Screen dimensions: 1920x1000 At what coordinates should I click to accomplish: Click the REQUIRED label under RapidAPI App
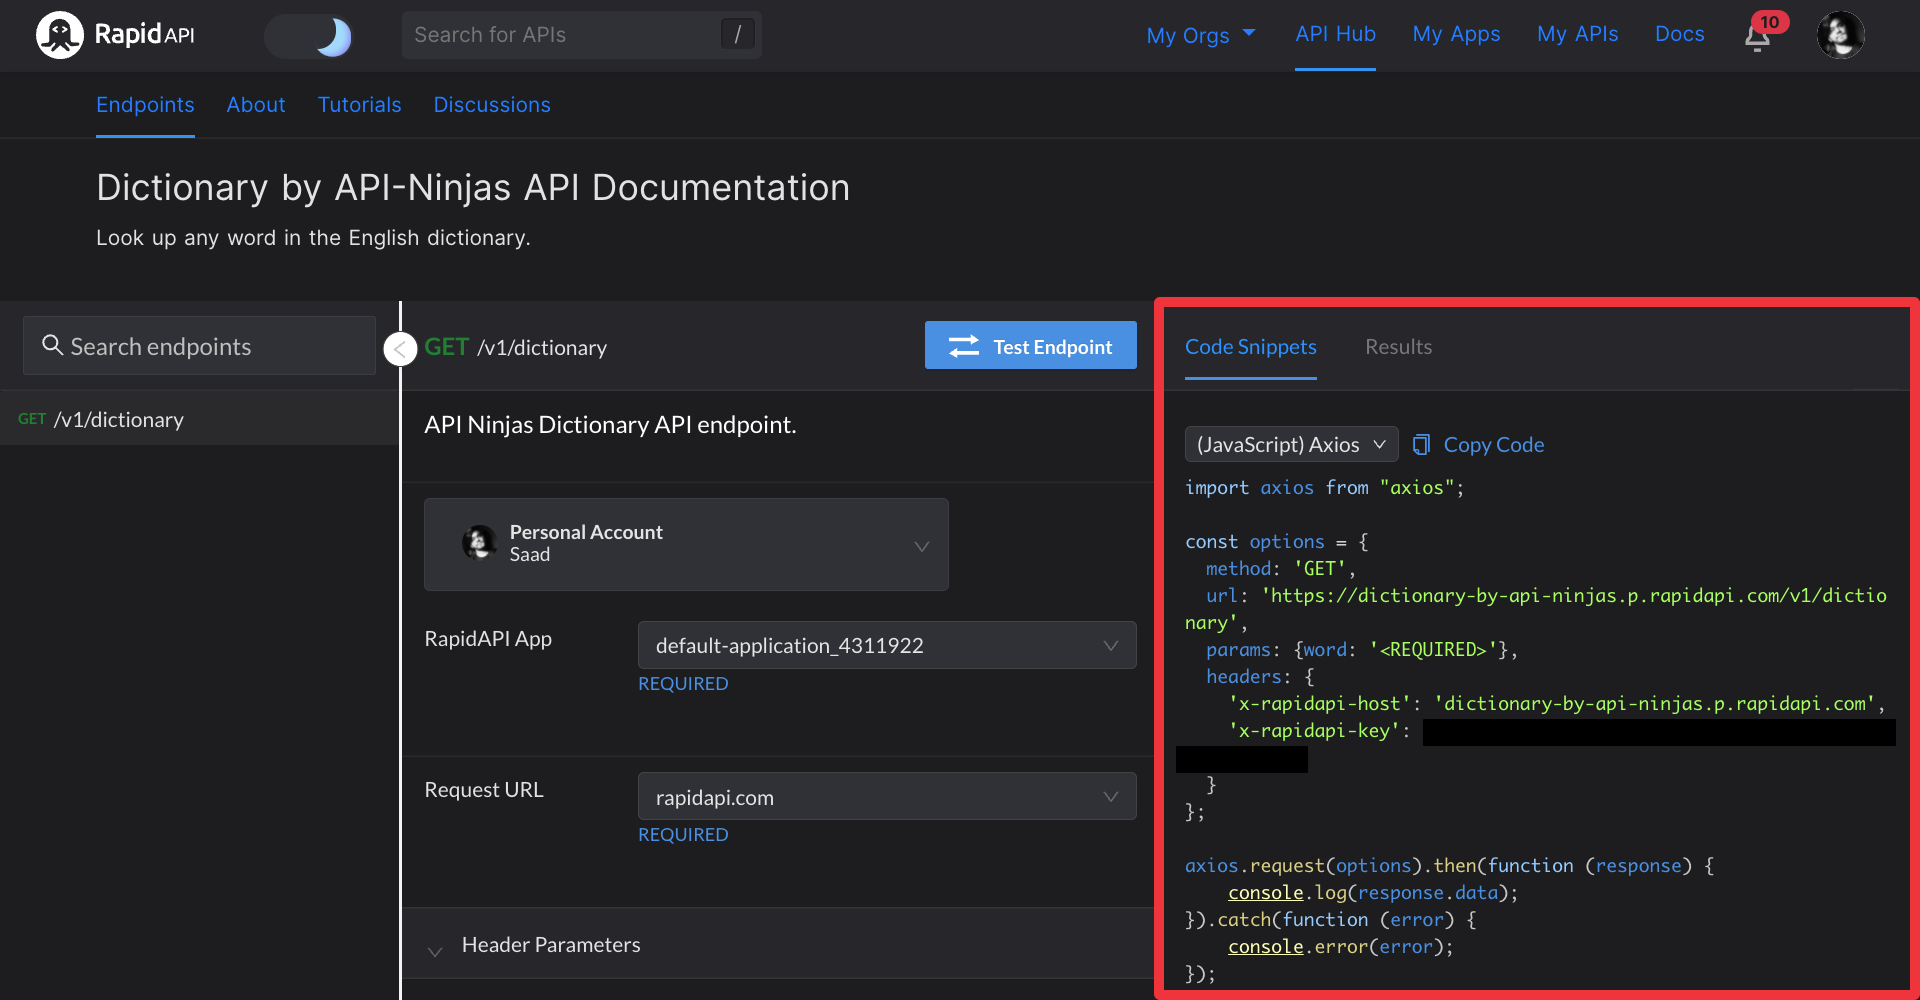(x=683, y=684)
